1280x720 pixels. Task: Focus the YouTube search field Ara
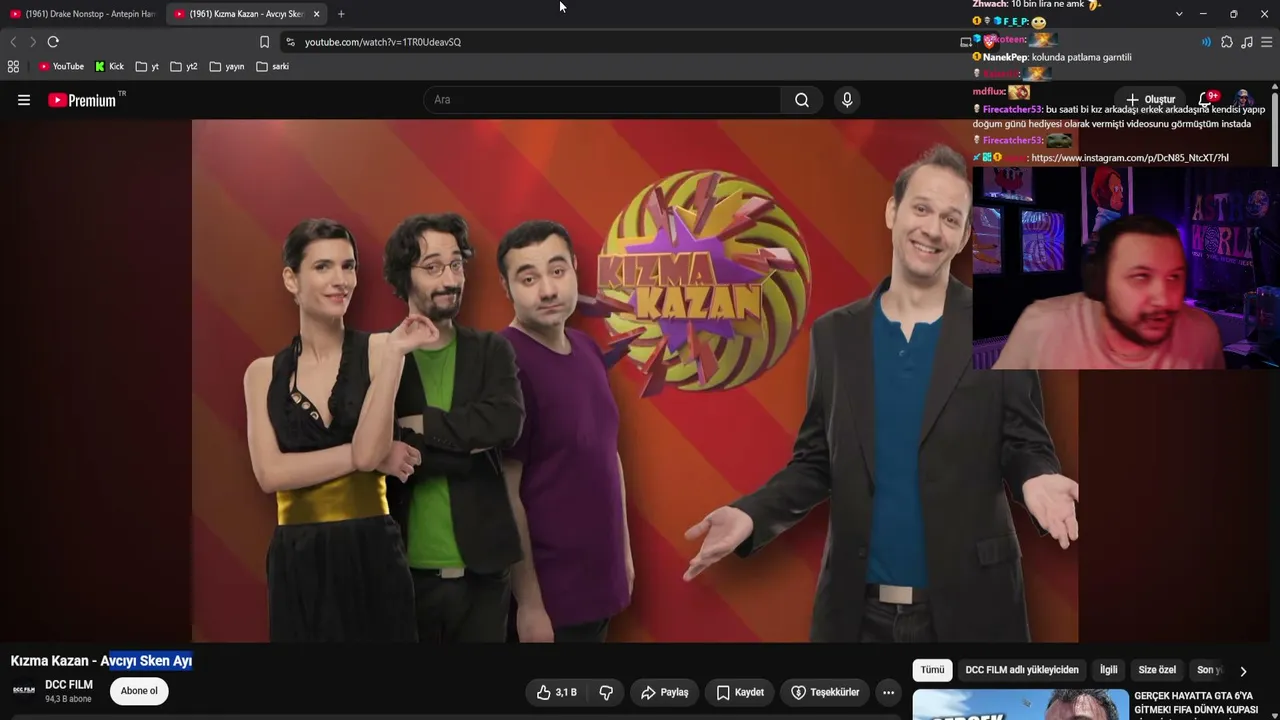click(603, 100)
